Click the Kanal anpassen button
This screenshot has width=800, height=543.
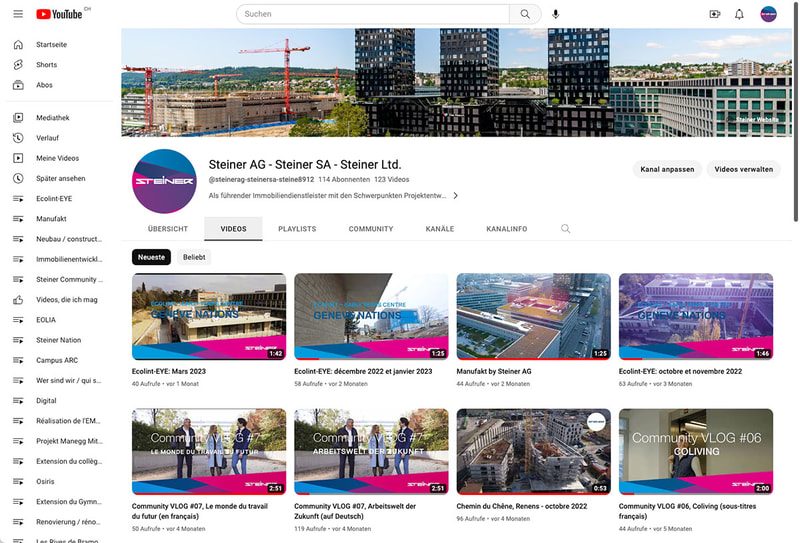coord(667,169)
